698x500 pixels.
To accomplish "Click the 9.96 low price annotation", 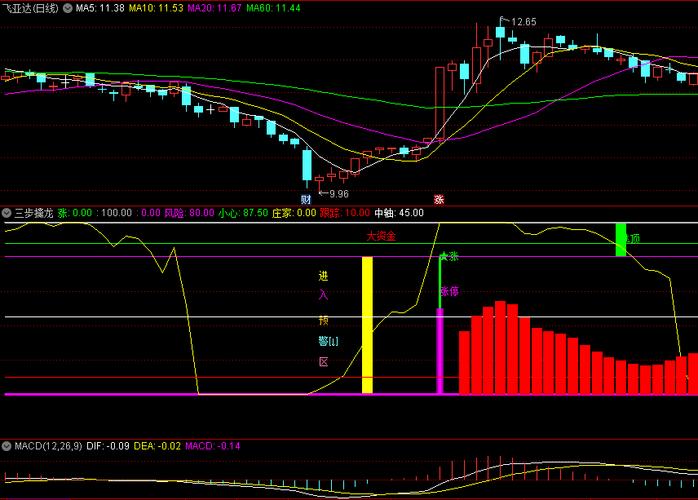I will coord(338,193).
